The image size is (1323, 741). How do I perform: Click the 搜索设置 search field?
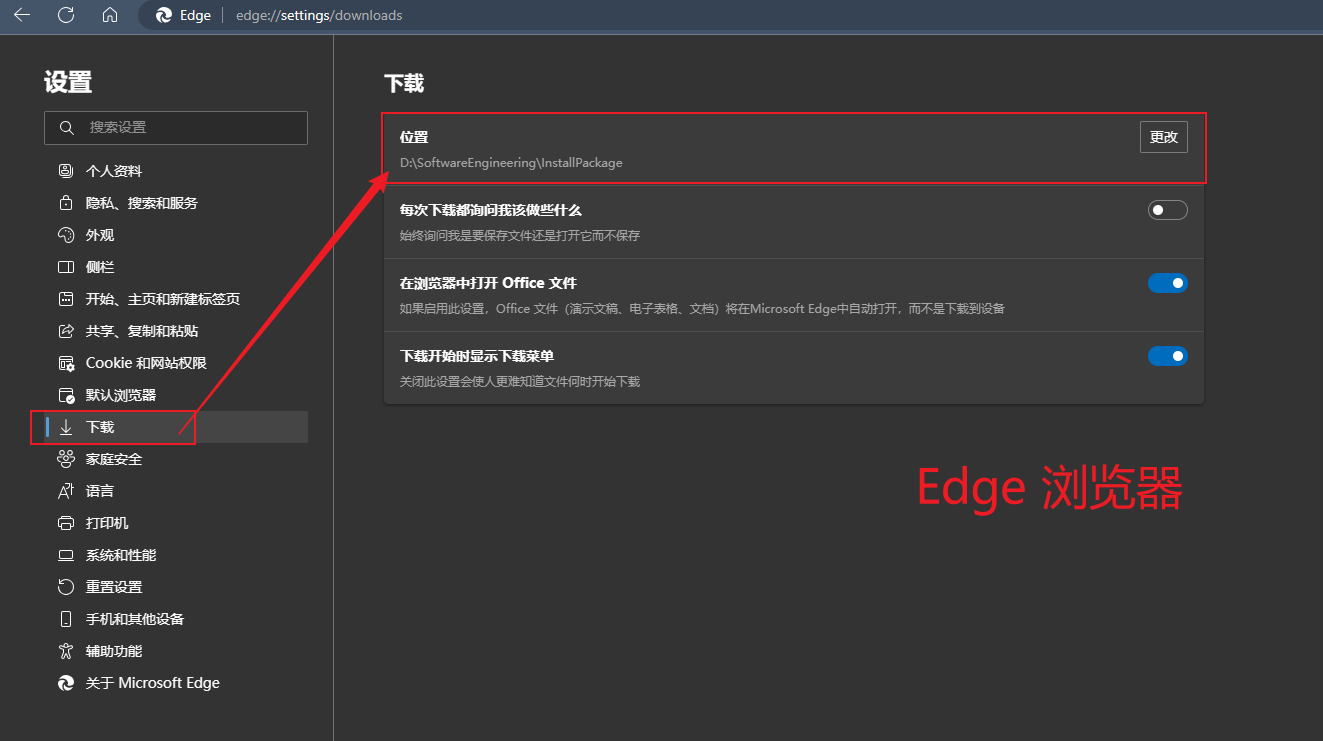click(x=176, y=127)
